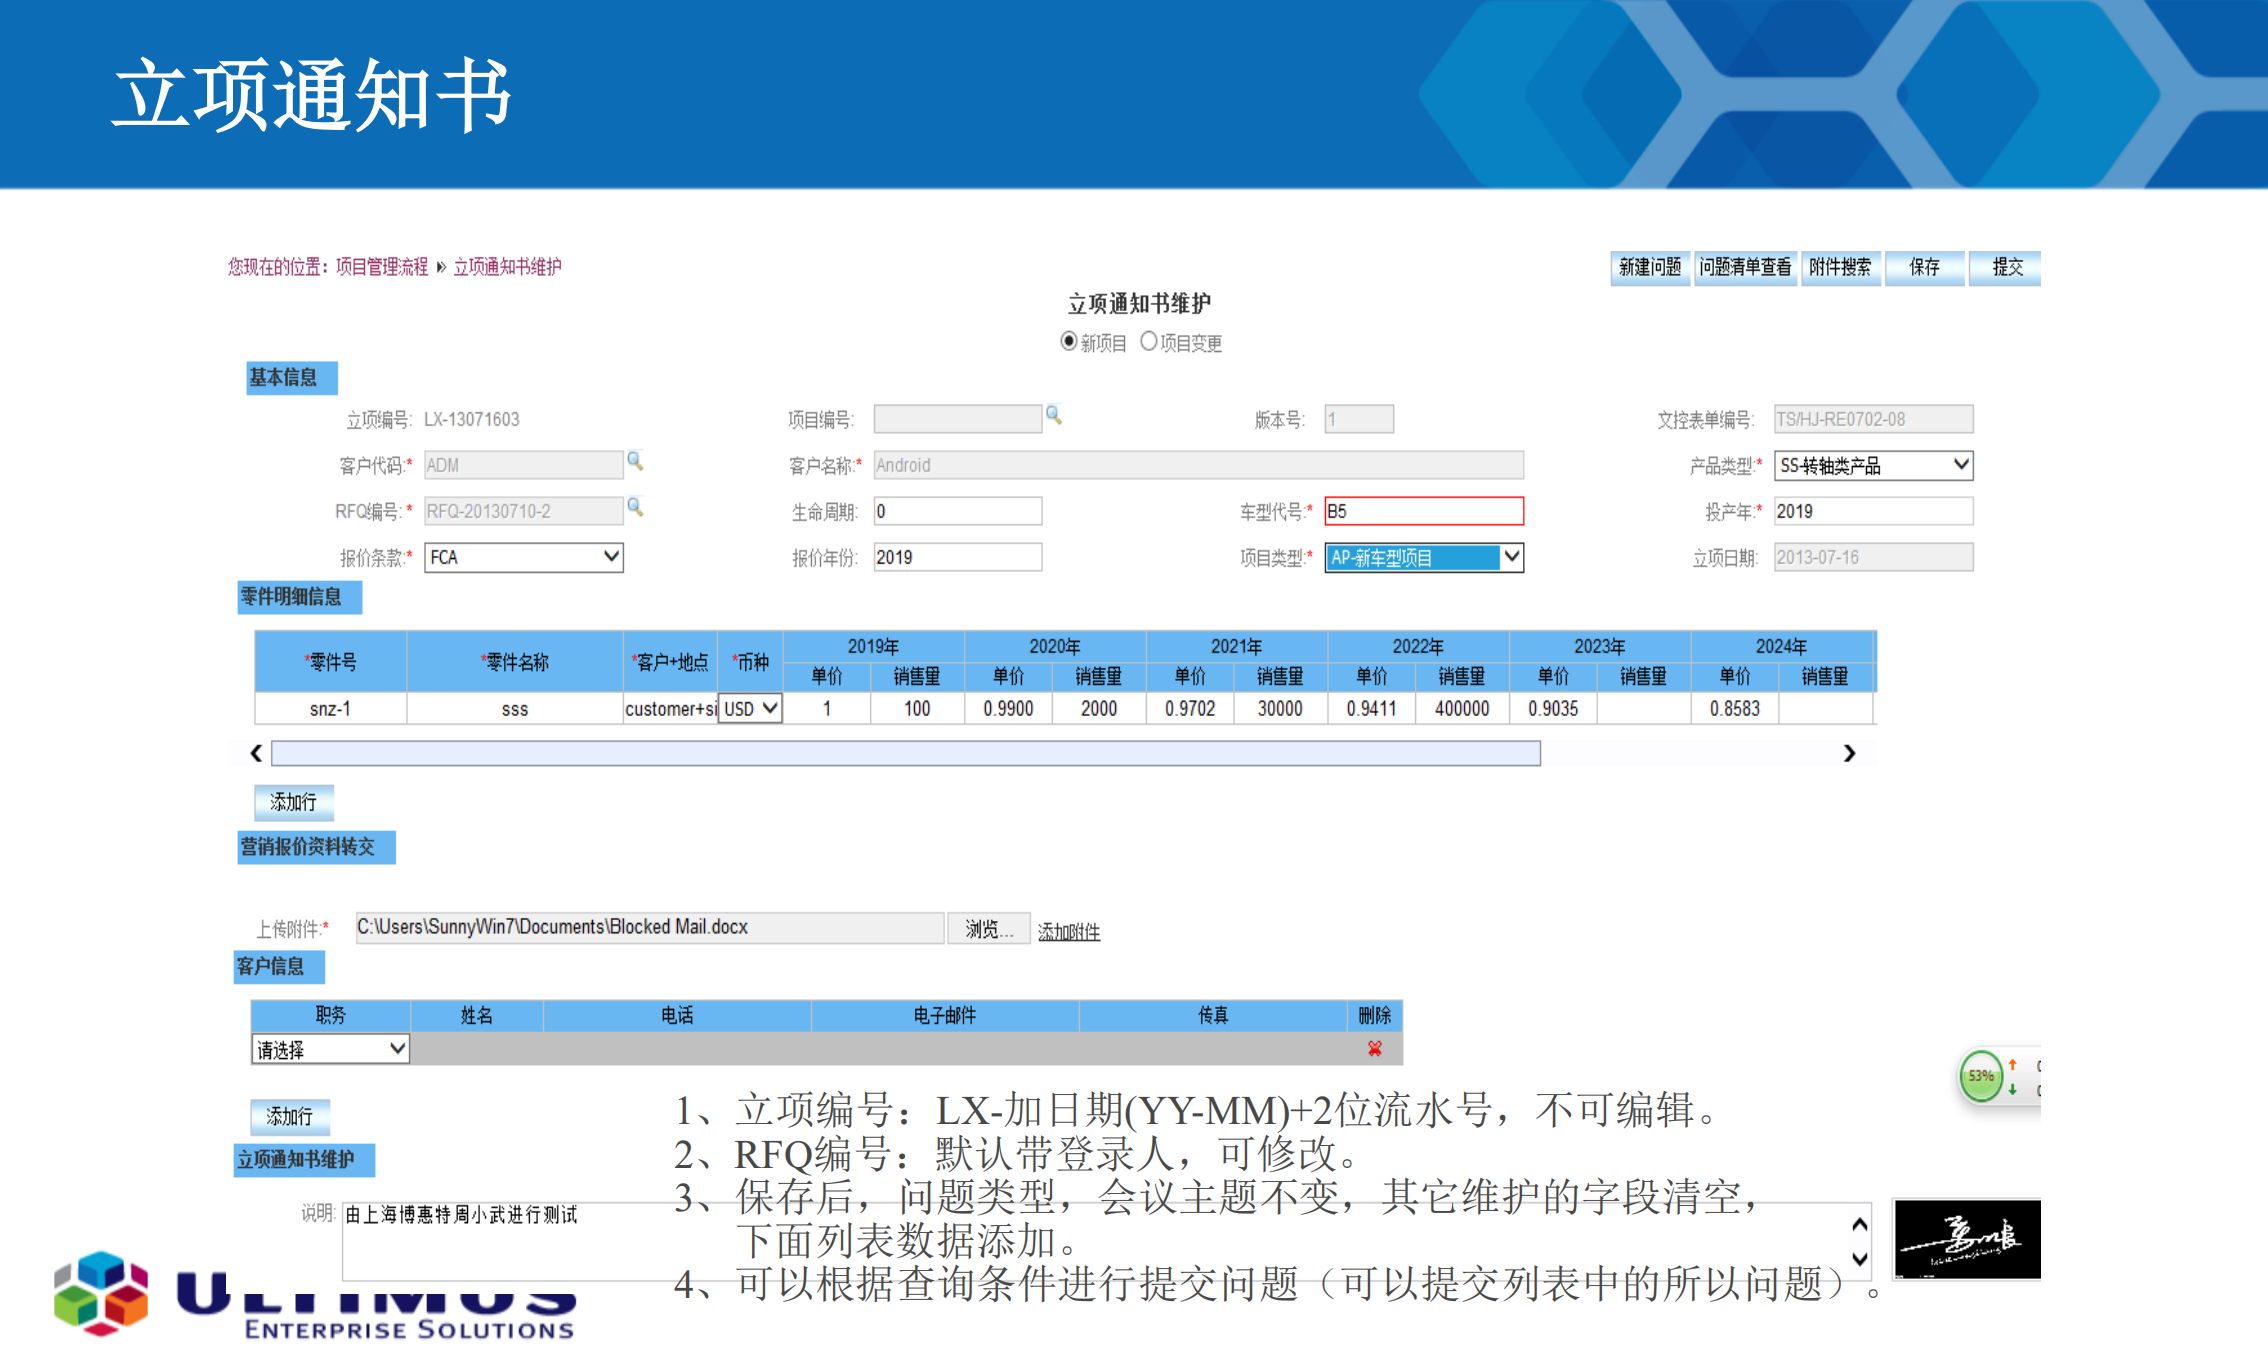Open 立项通知书维护 breadcrumb entry
The width and height of the screenshot is (2268, 1360).
tap(507, 267)
